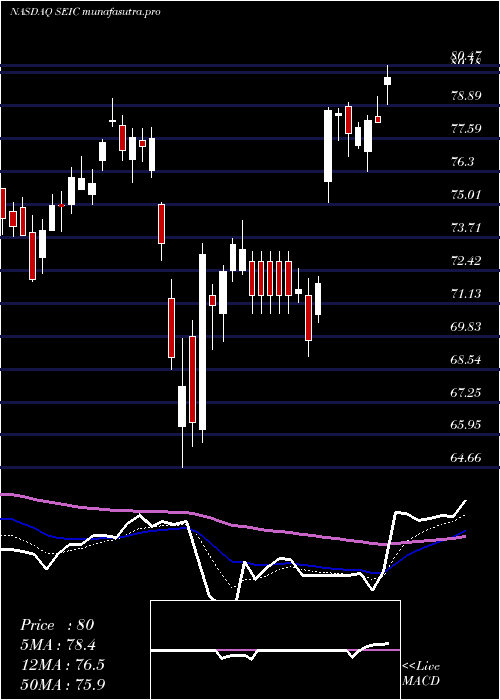Select the 67.25 price axis label

[x=467, y=393]
